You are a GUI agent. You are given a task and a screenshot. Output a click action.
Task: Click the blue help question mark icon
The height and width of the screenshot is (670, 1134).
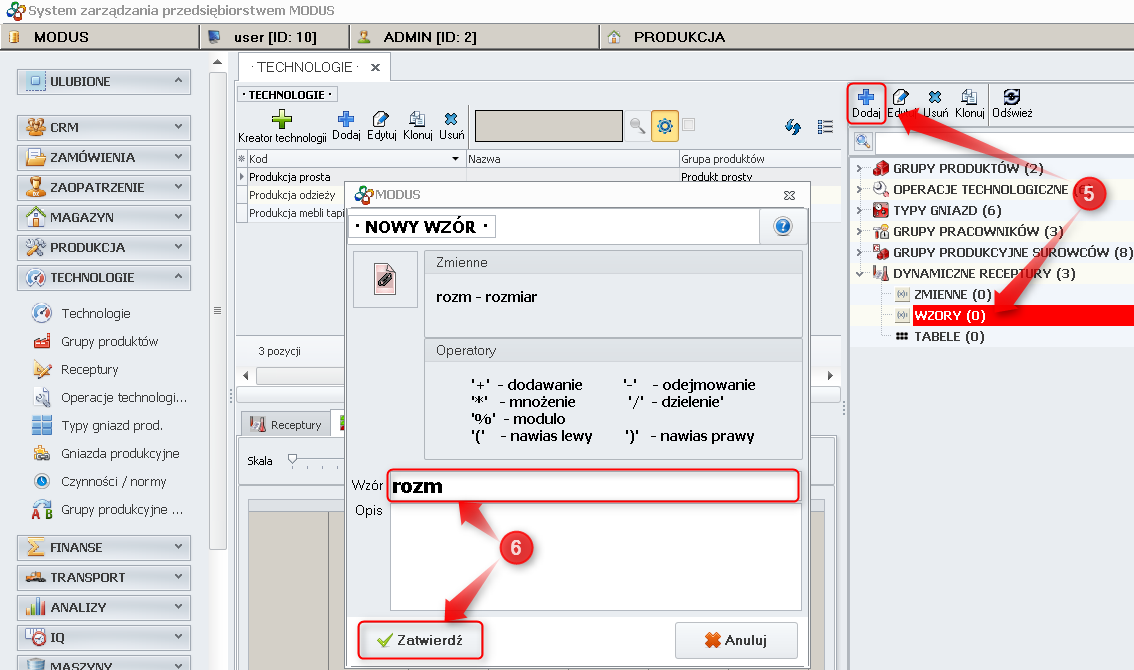click(x=783, y=227)
